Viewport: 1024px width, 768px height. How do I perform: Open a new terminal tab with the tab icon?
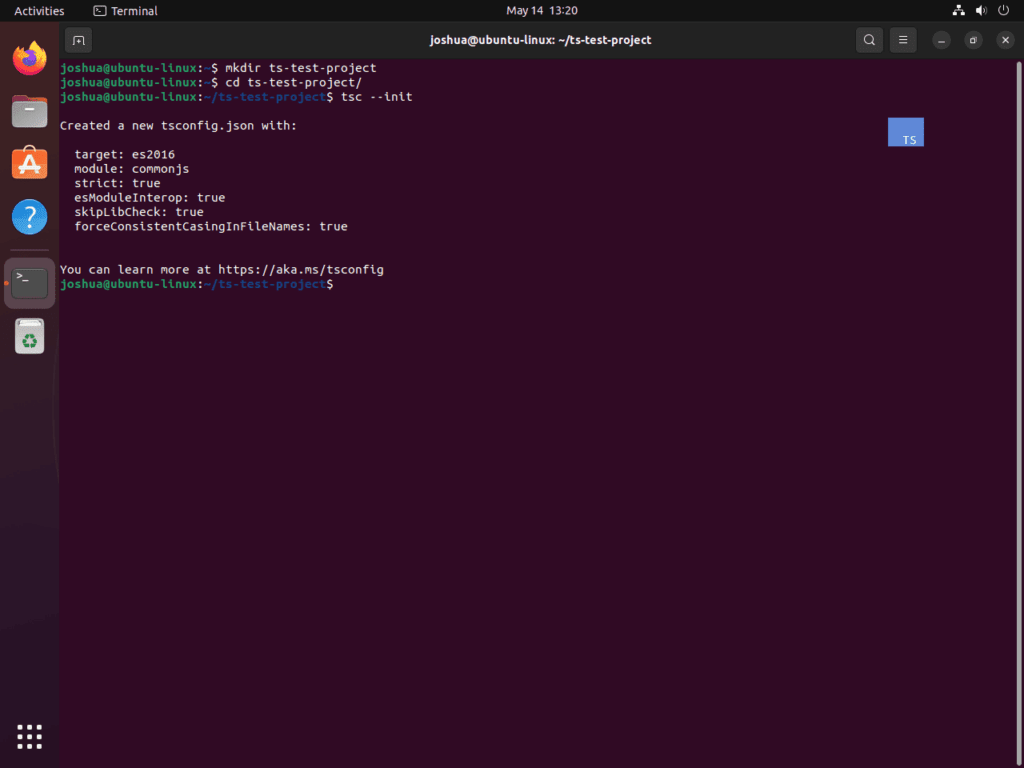click(x=78, y=40)
